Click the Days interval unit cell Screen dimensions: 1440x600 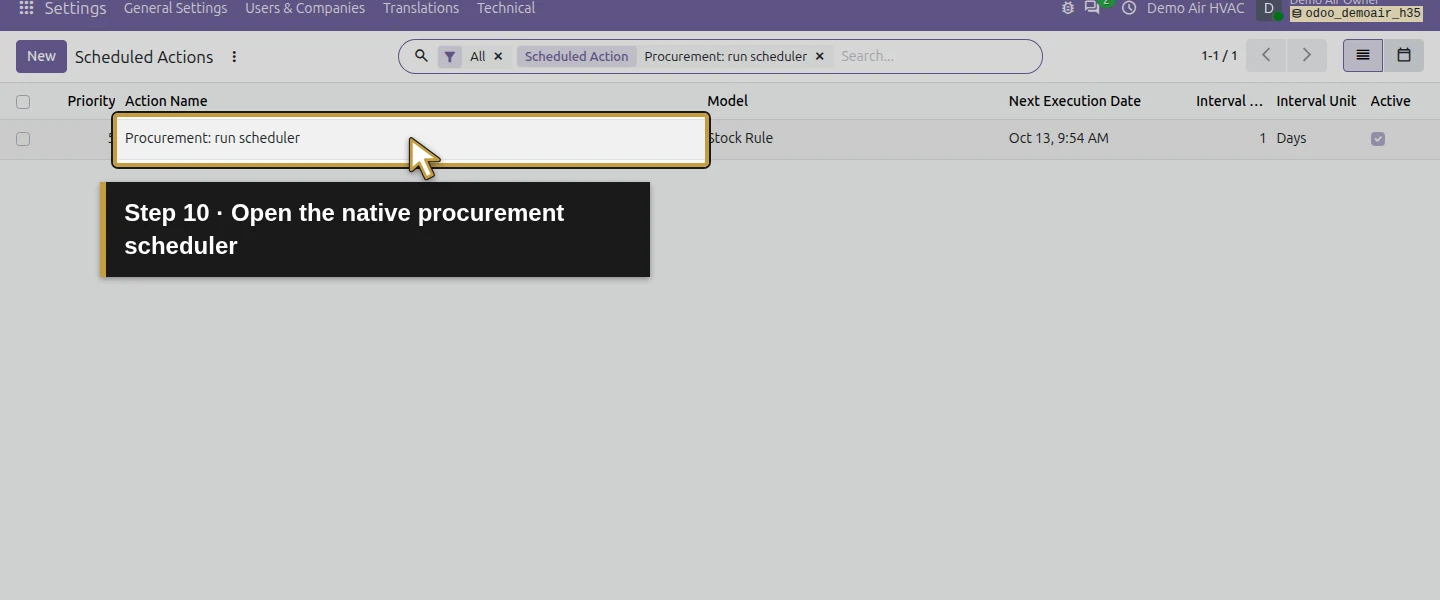click(x=1291, y=138)
